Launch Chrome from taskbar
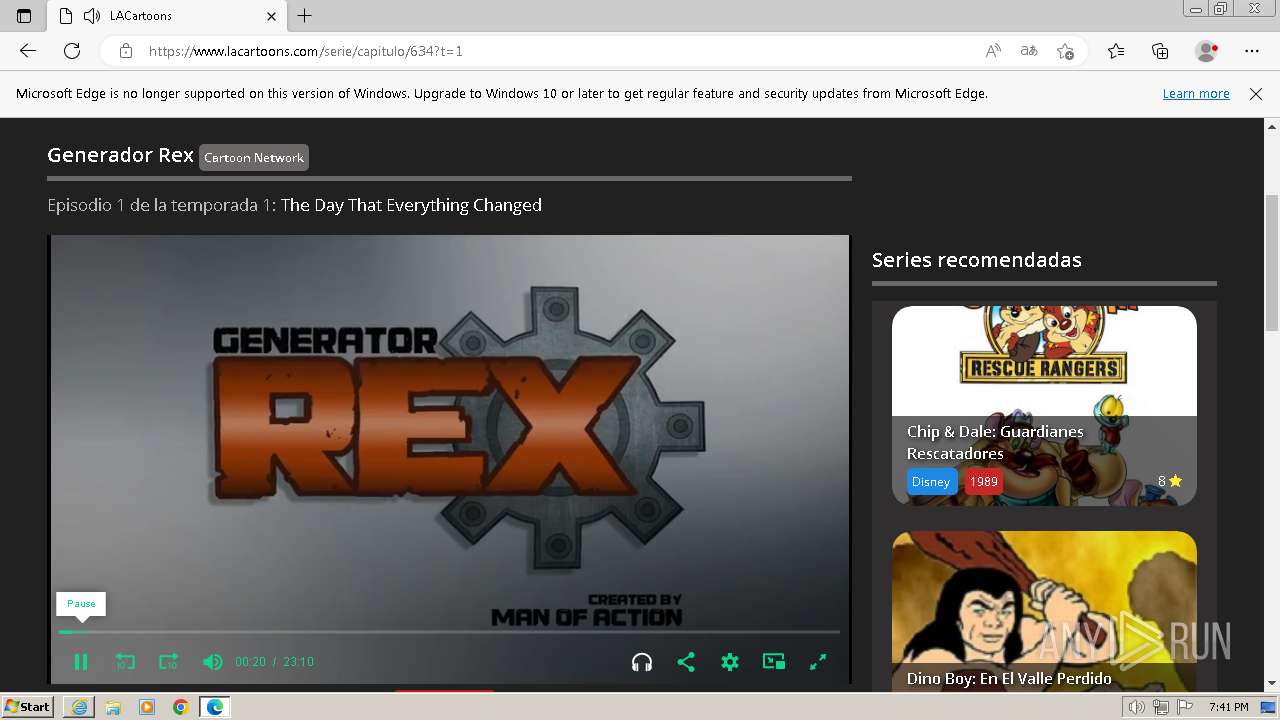 181,707
